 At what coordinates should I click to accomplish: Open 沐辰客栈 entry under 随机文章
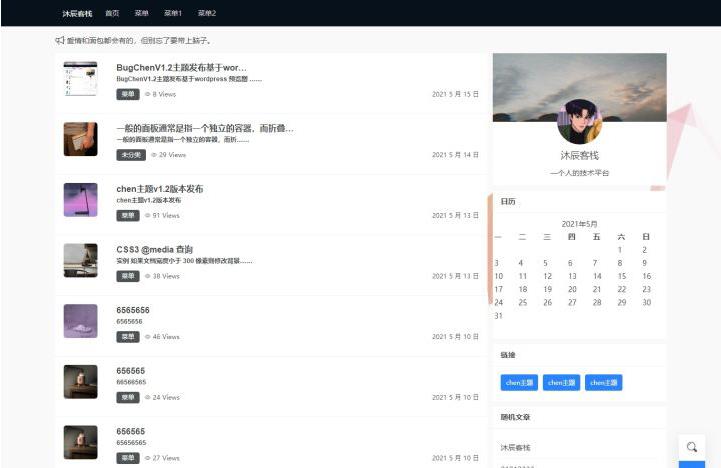pos(515,447)
